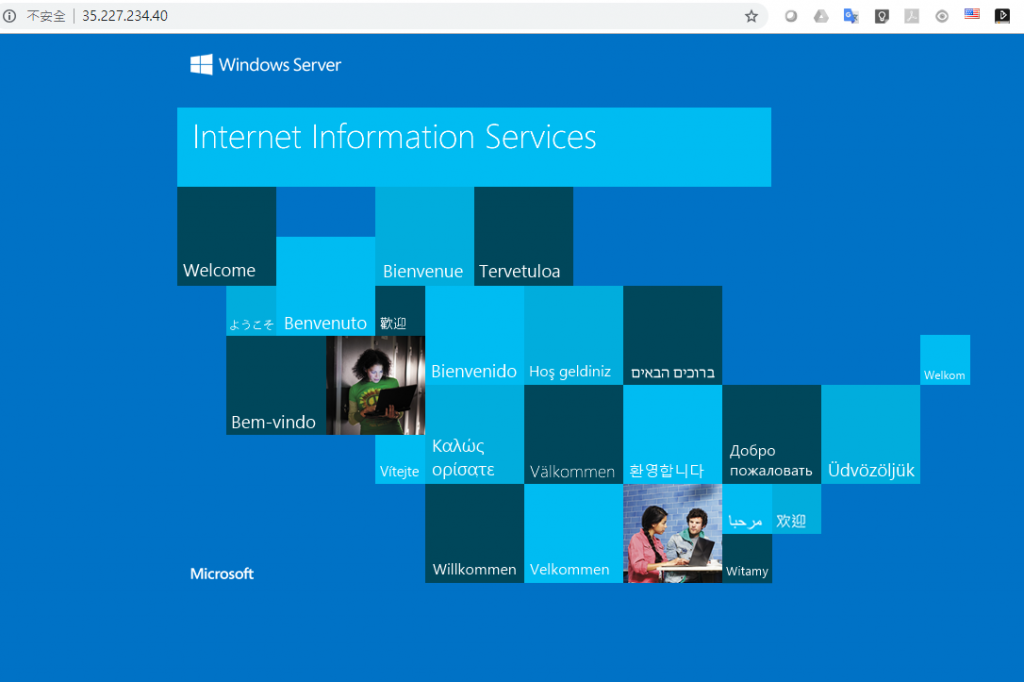This screenshot has width=1024, height=682.
Task: Click the traditional Chinese 歡迎 tile
Action: click(x=400, y=311)
